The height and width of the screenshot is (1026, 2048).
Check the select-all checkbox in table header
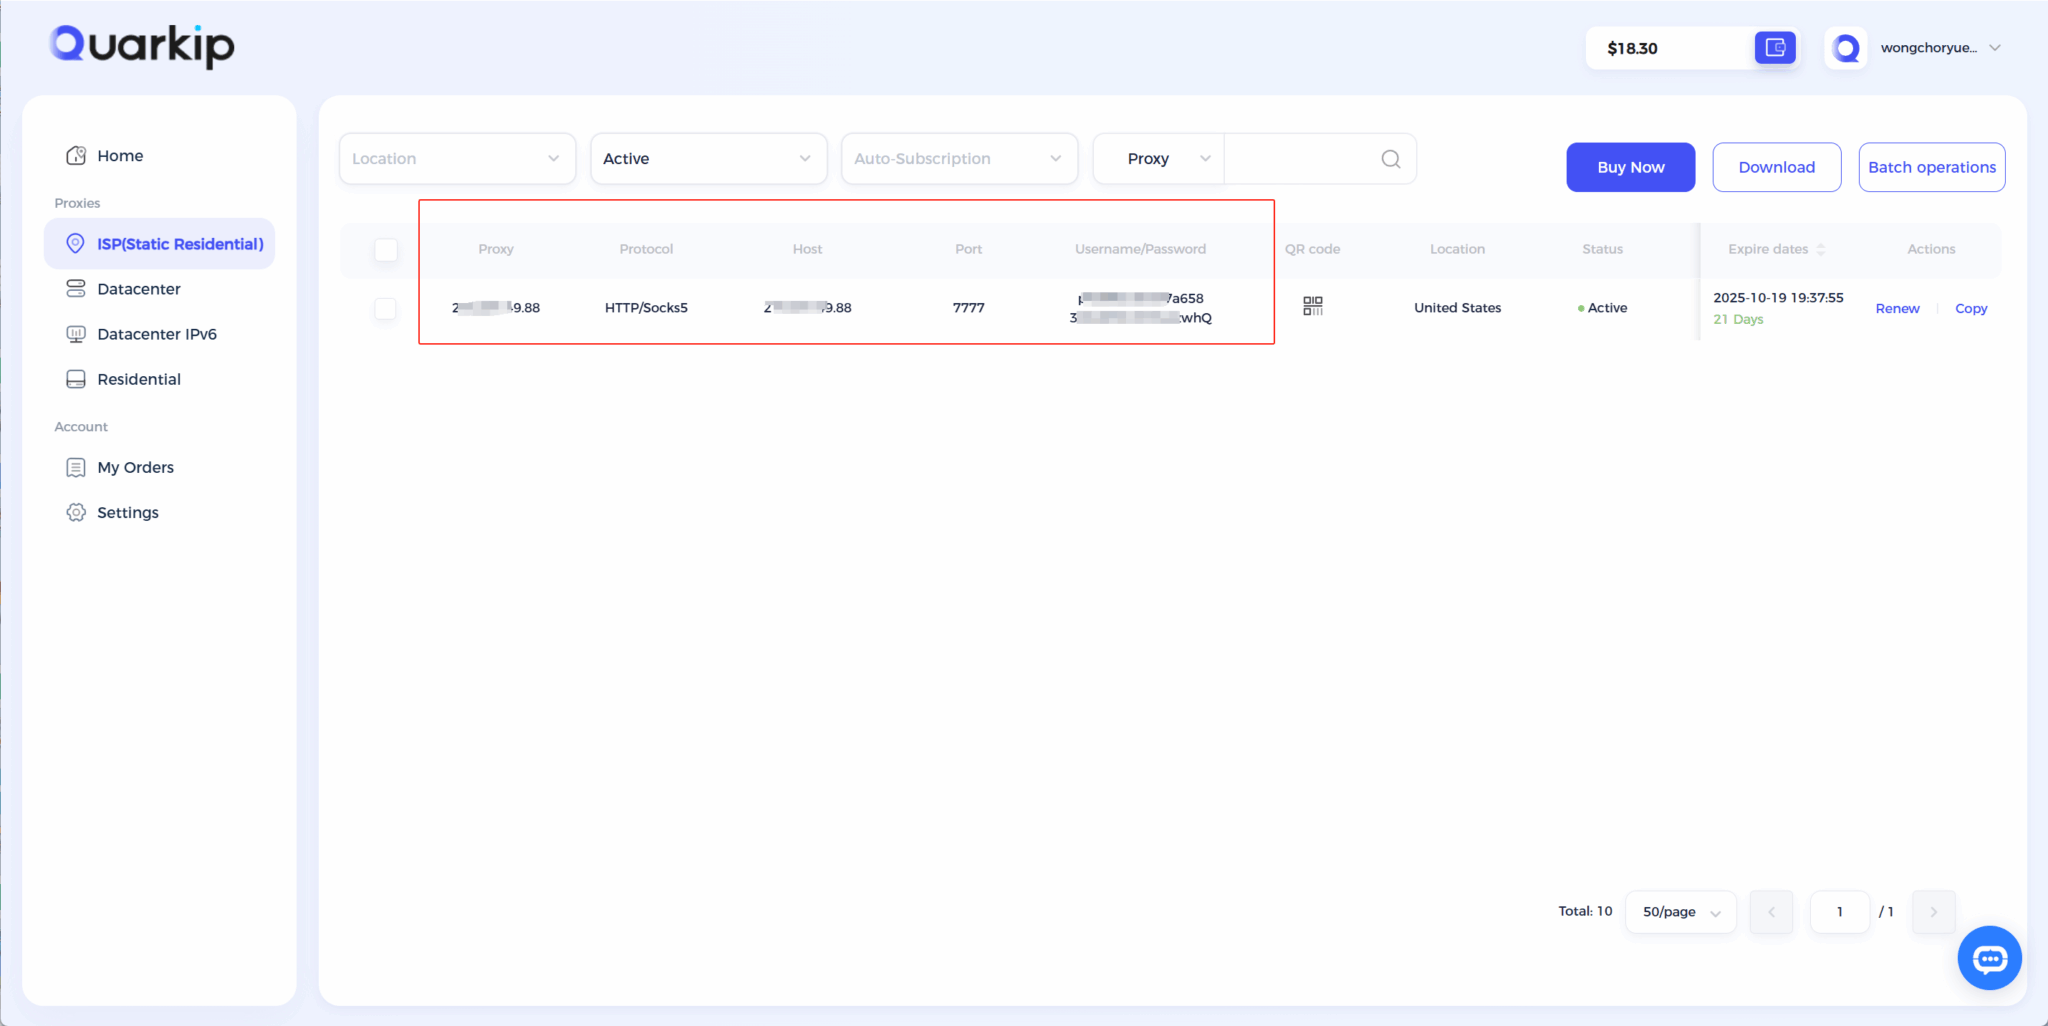pos(385,250)
